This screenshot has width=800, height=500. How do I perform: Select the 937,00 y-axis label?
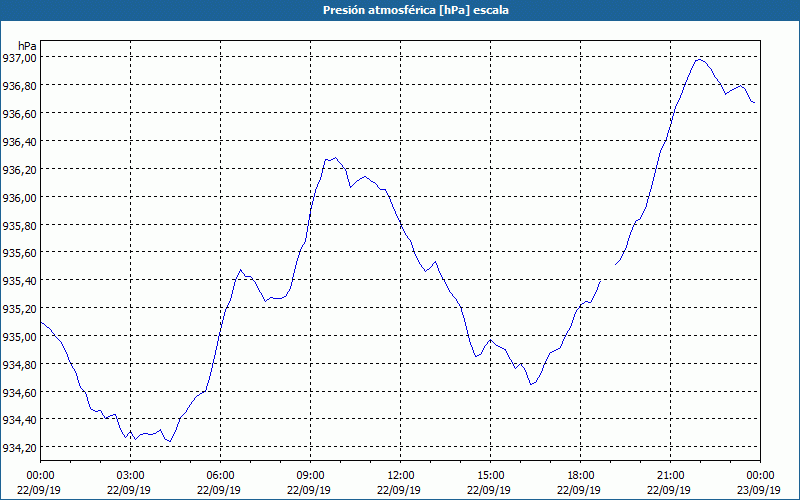click(20, 58)
